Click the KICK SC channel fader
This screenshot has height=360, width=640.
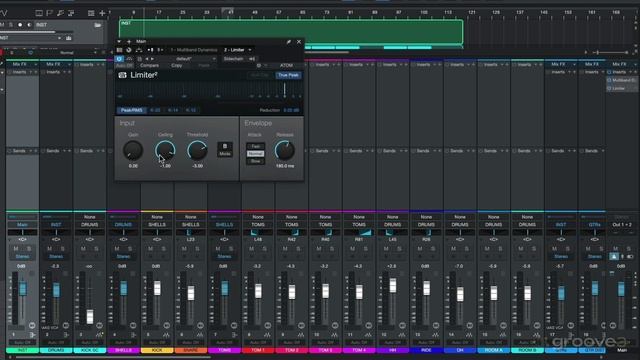(x=90, y=316)
